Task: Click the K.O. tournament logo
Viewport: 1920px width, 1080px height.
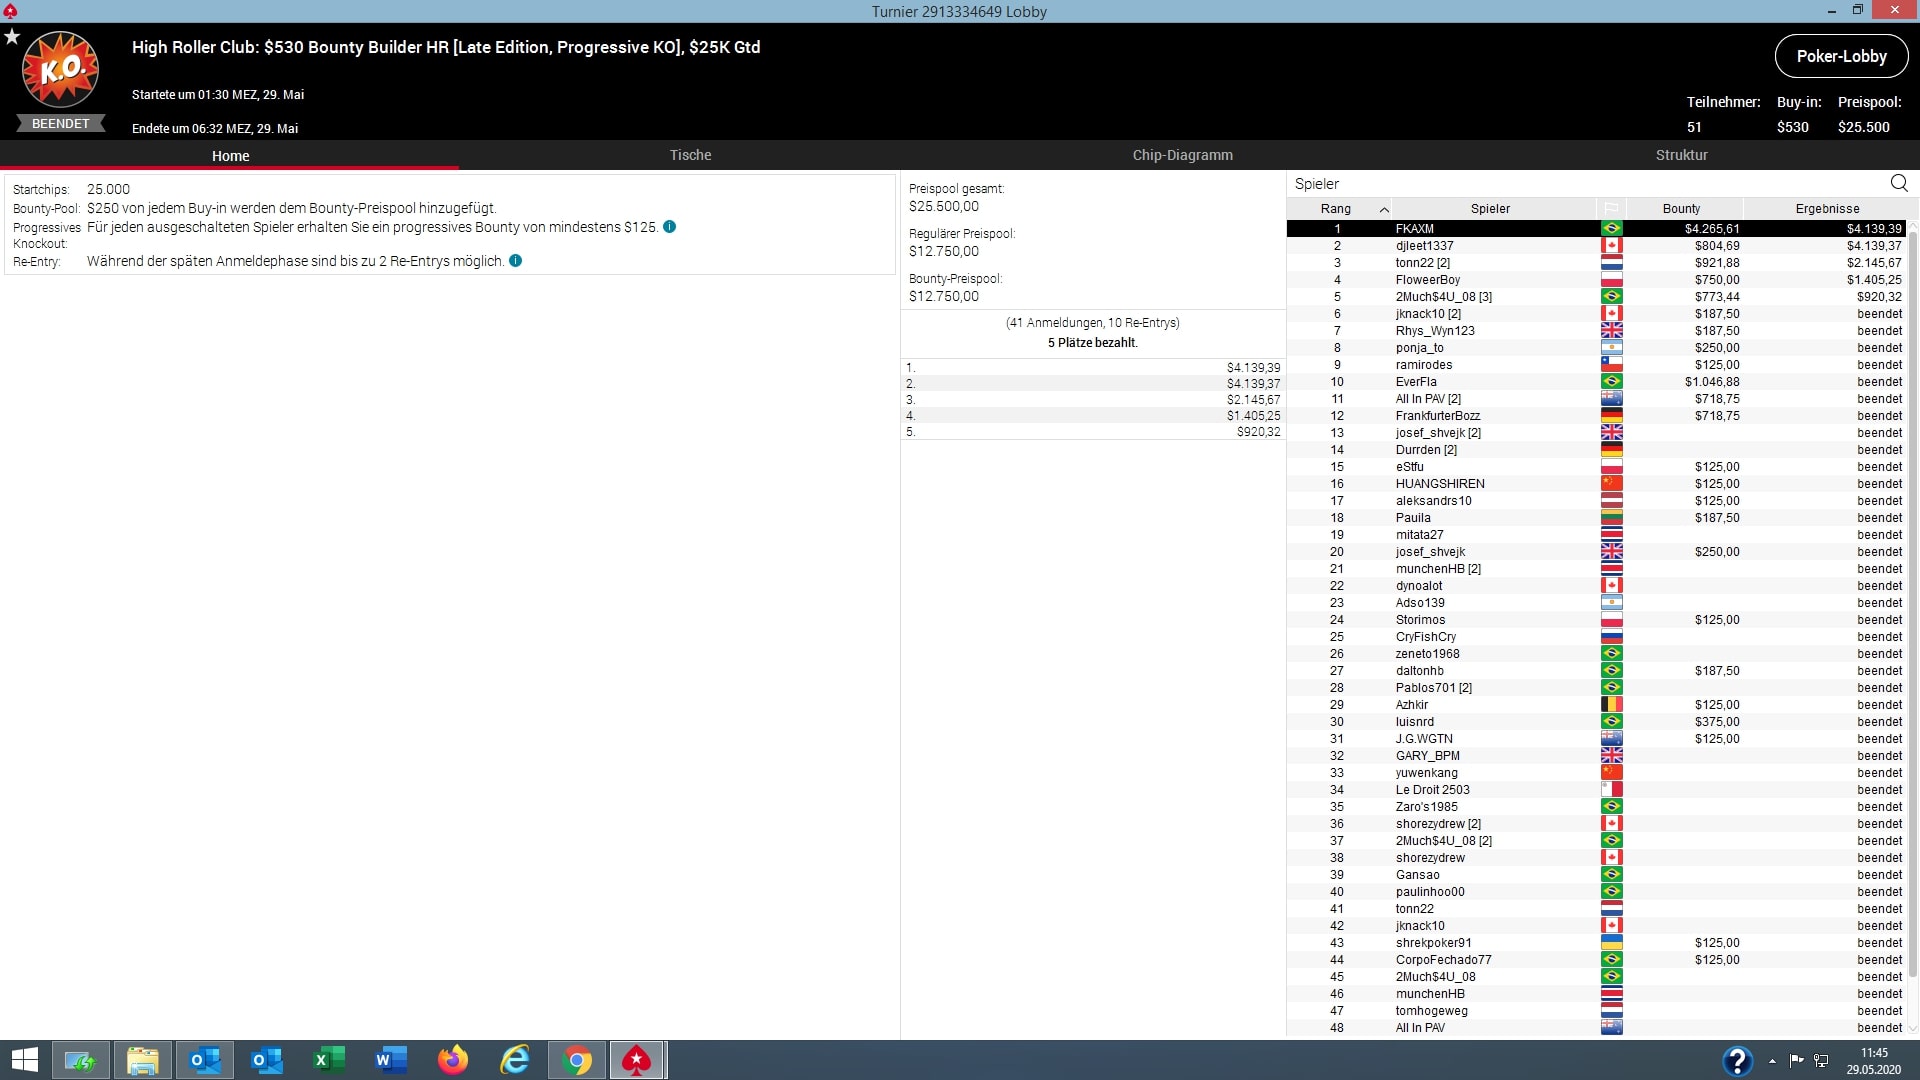Action: point(61,70)
